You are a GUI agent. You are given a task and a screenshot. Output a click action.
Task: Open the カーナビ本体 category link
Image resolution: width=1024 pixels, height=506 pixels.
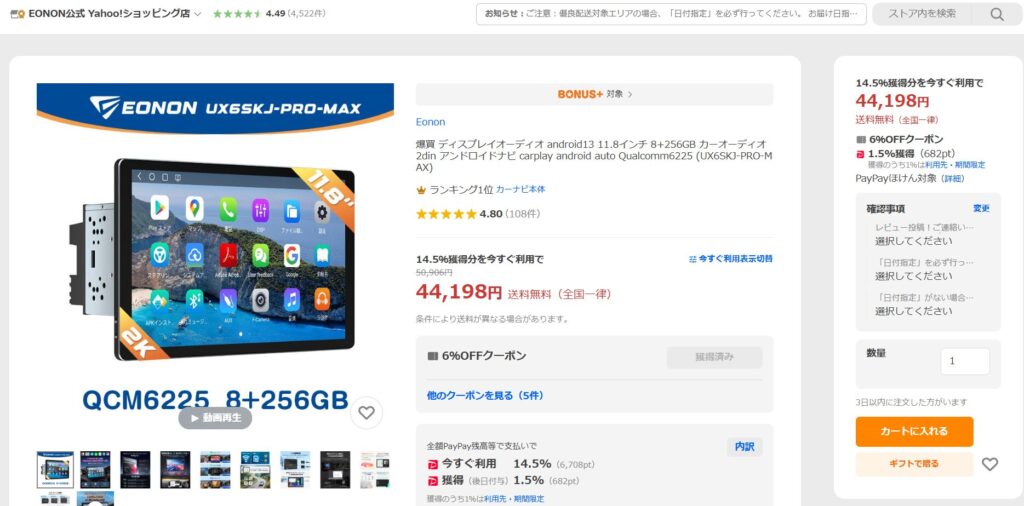coord(520,189)
